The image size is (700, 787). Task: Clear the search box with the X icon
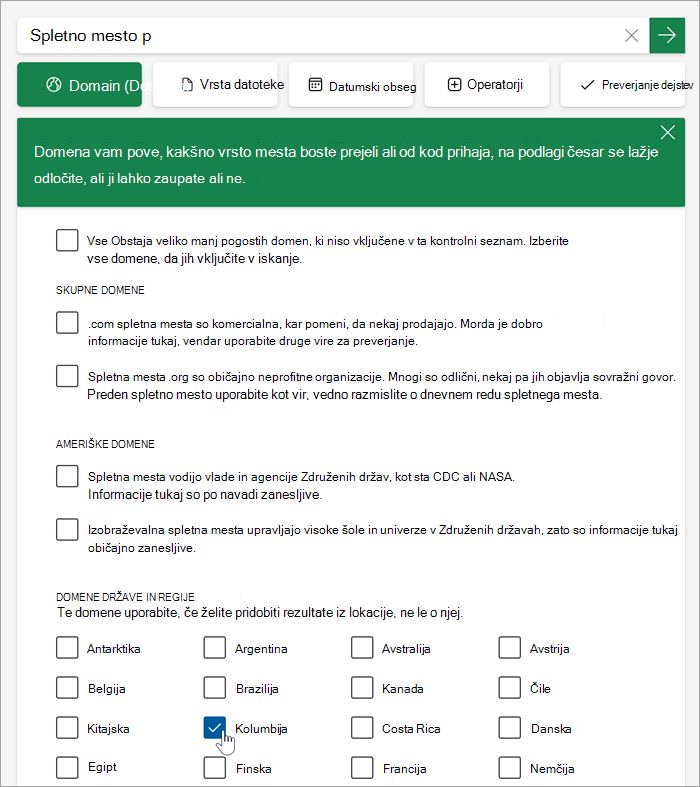pos(631,35)
